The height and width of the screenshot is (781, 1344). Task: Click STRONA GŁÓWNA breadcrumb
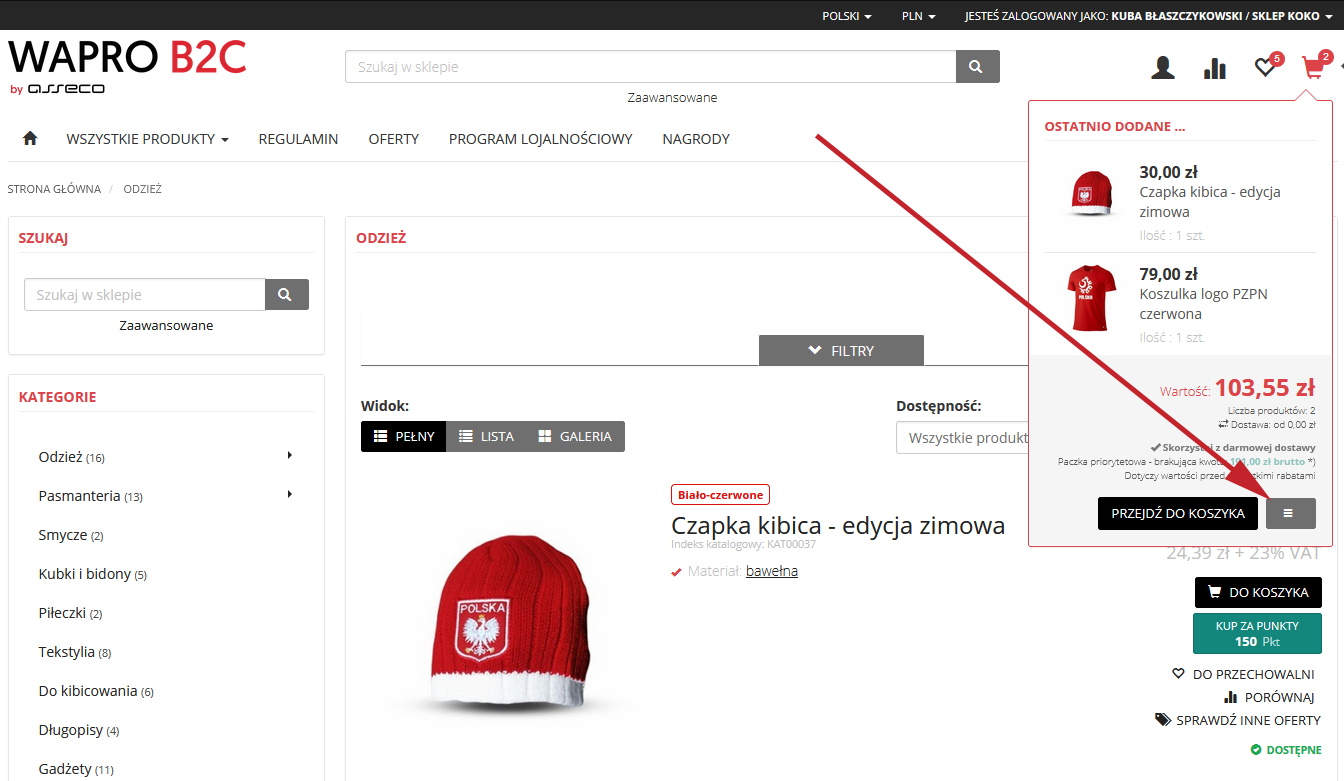[54, 189]
